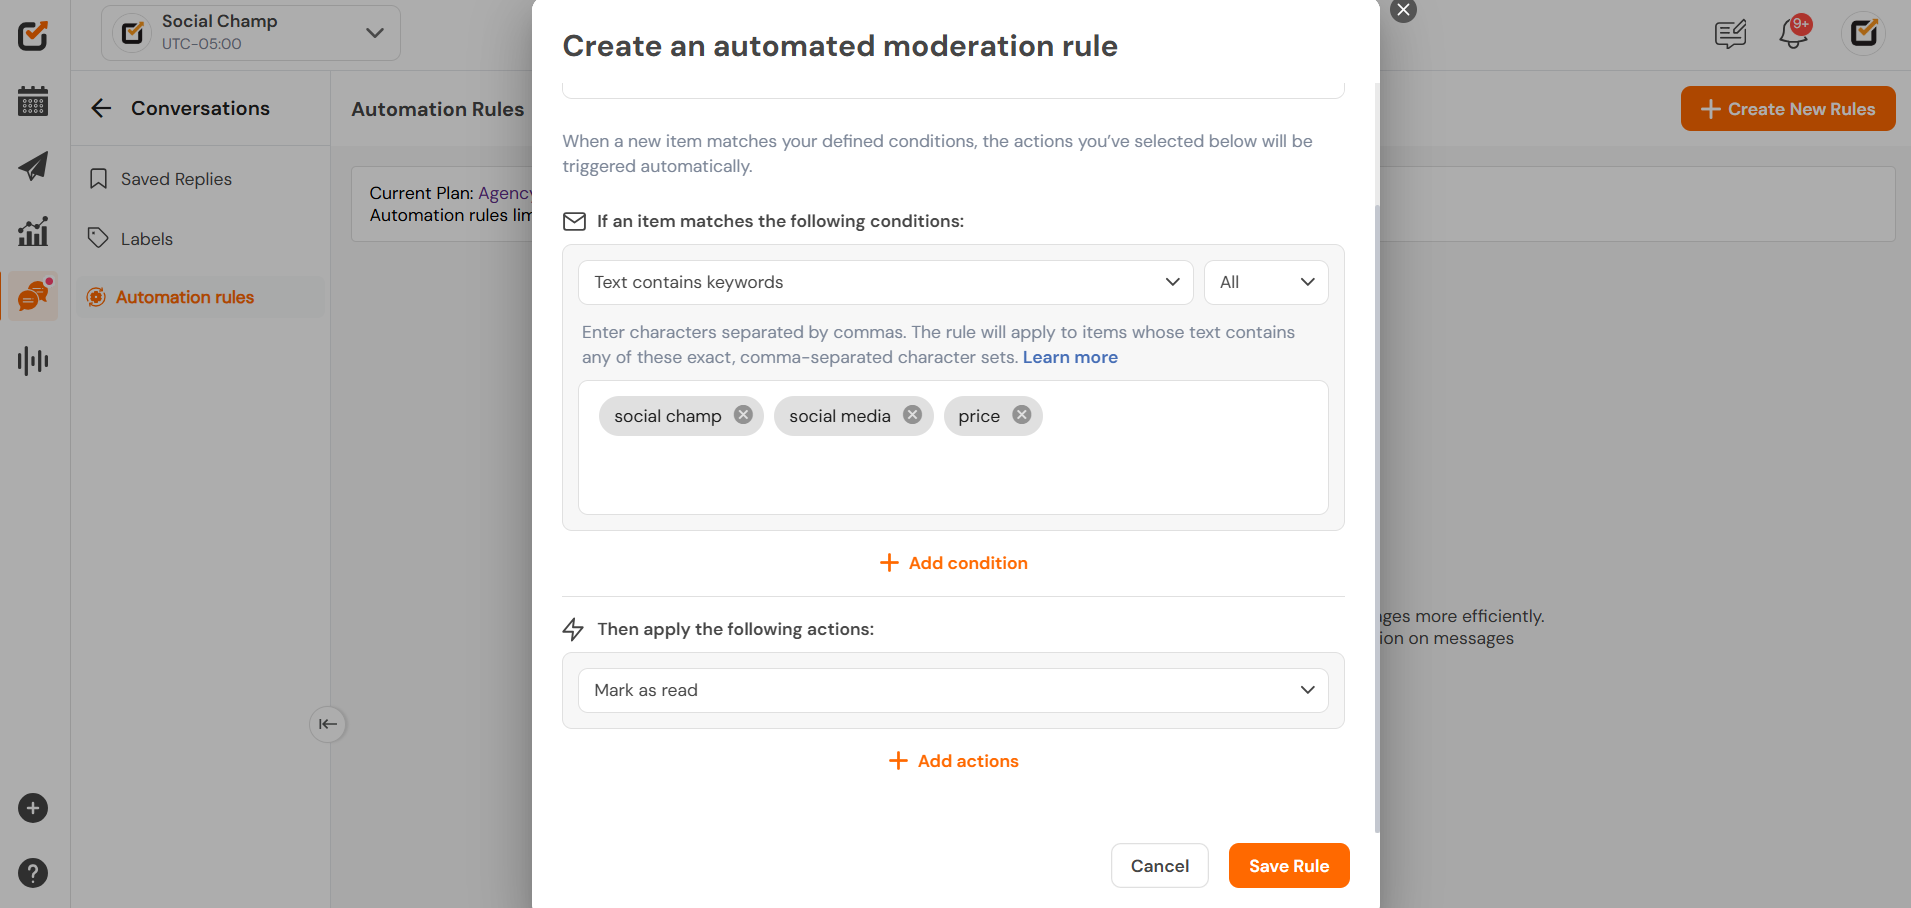
Task: Expand the 'Text contains keywords' dropdown
Action: [x=886, y=282]
